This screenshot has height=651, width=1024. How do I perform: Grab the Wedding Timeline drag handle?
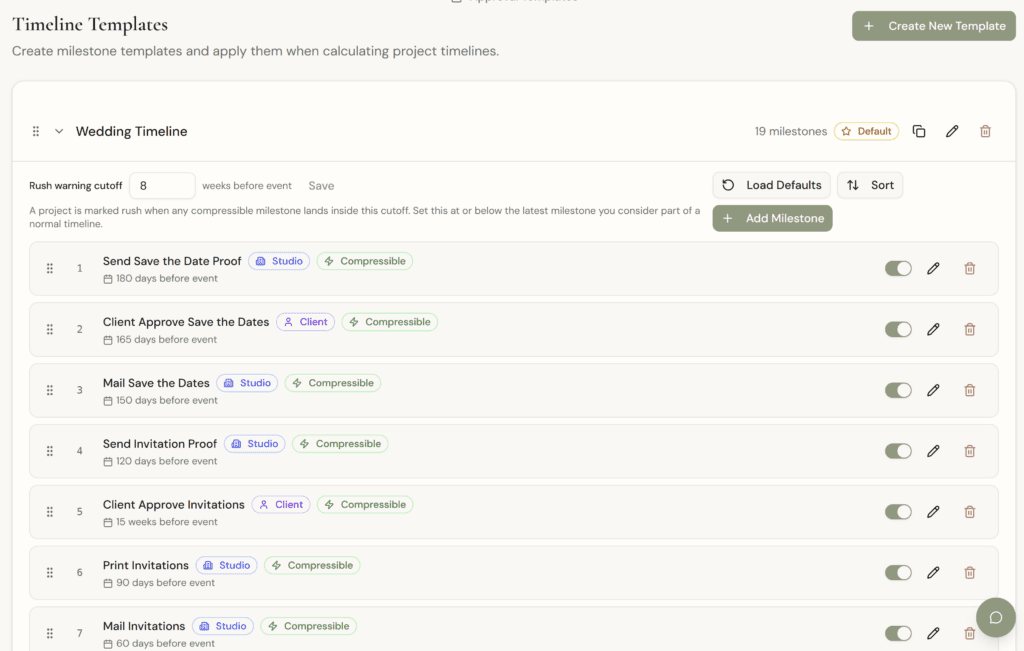click(36, 131)
